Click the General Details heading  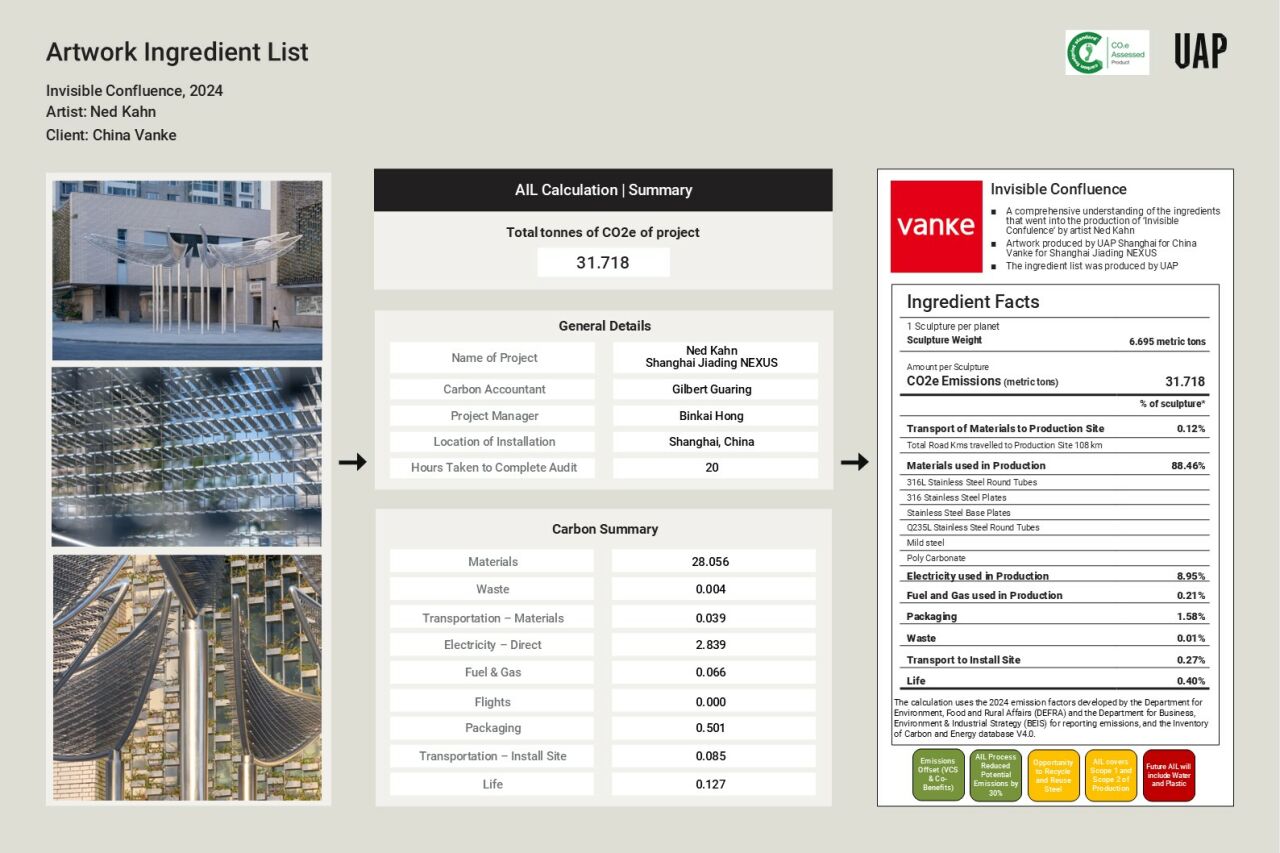pyautogui.click(x=604, y=326)
